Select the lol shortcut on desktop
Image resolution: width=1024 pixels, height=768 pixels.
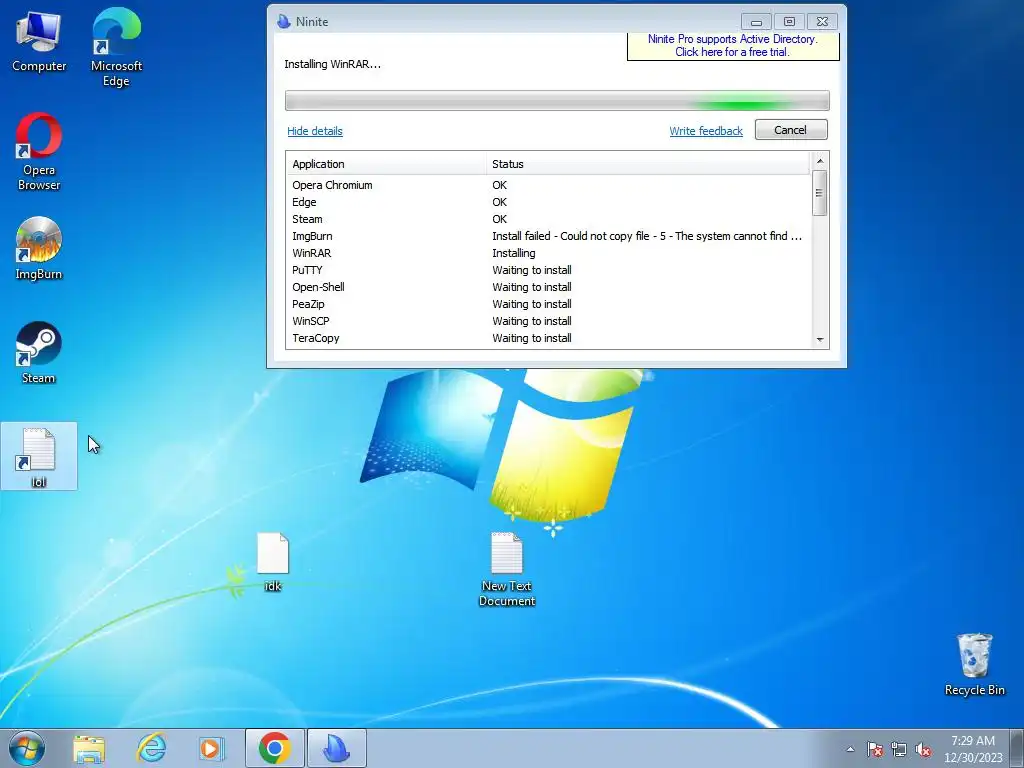[x=39, y=456]
